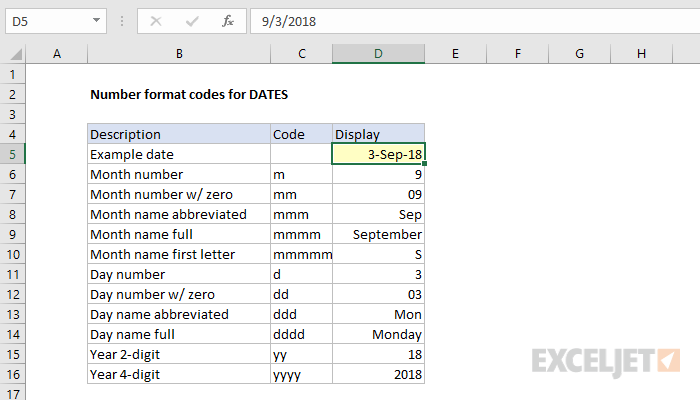Click the Enter checkmark formula bar icon
700x400 pixels.
(191, 20)
